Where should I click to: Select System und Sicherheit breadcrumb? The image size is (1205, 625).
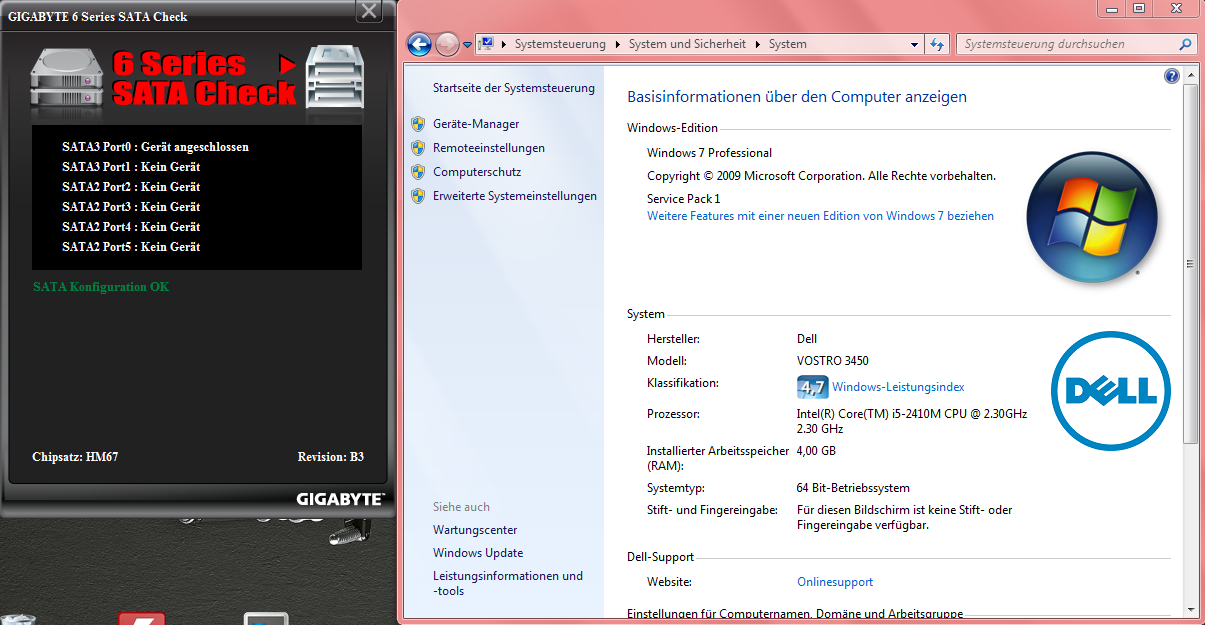click(687, 44)
